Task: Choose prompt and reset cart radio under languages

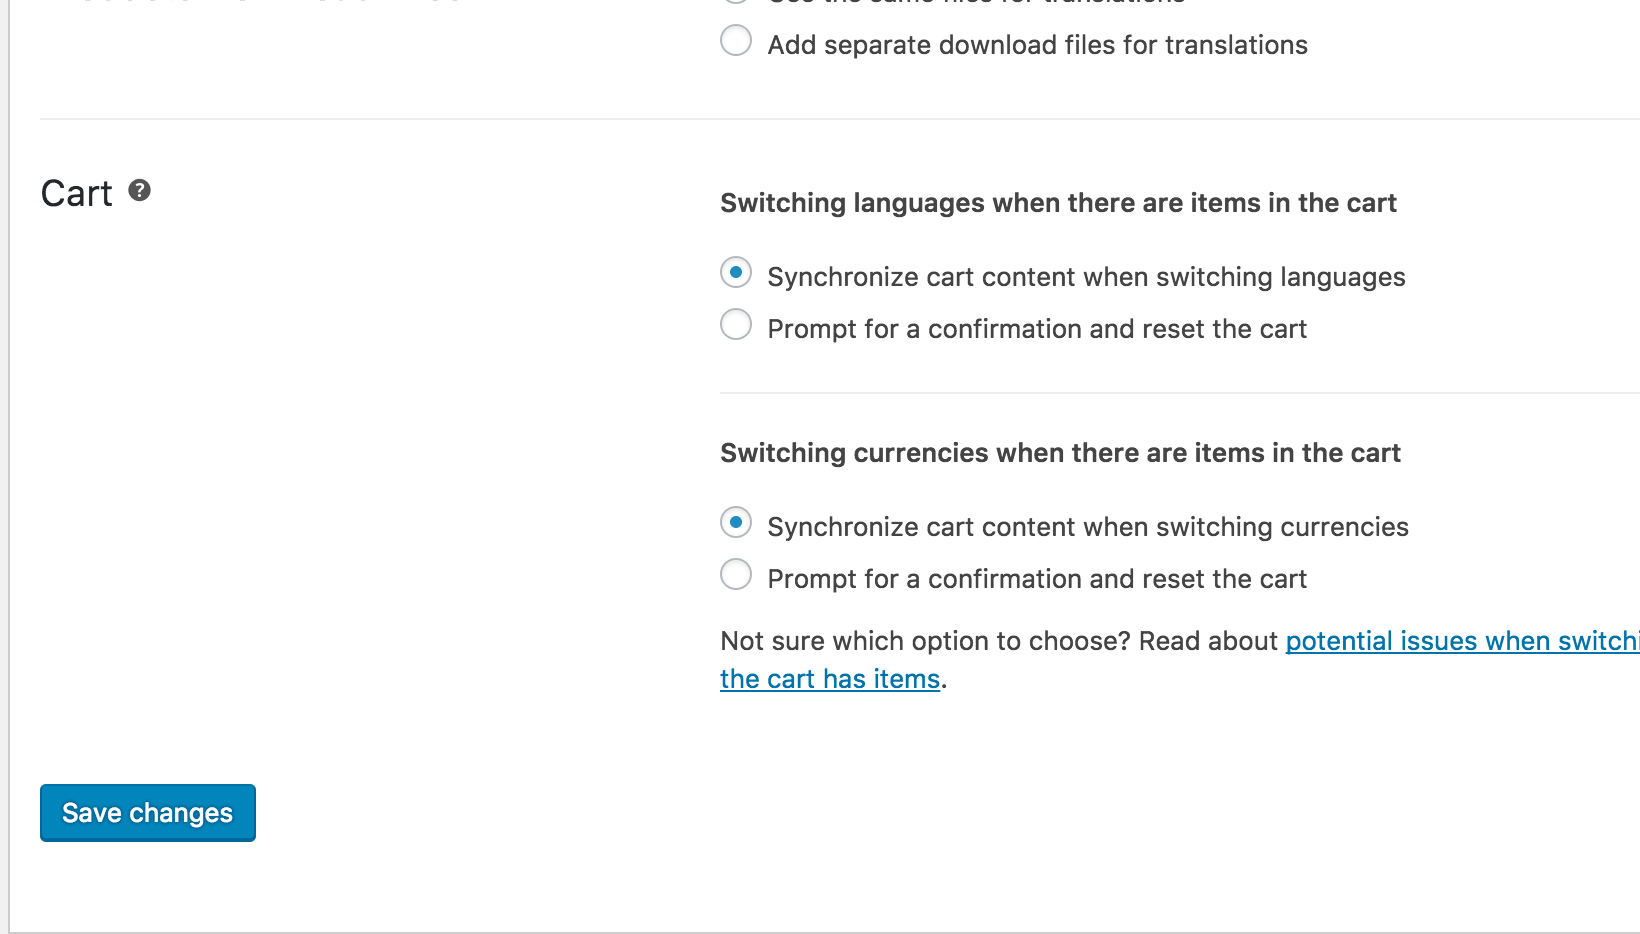Action: coord(736,324)
